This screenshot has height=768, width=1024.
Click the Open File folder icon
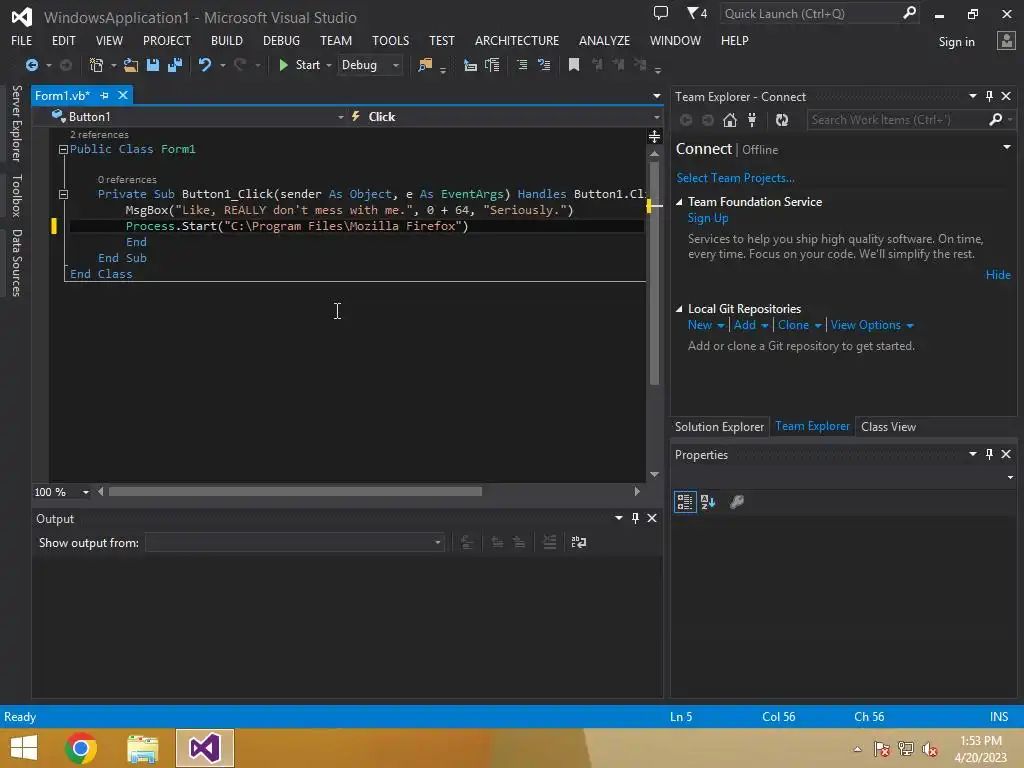(x=131, y=65)
